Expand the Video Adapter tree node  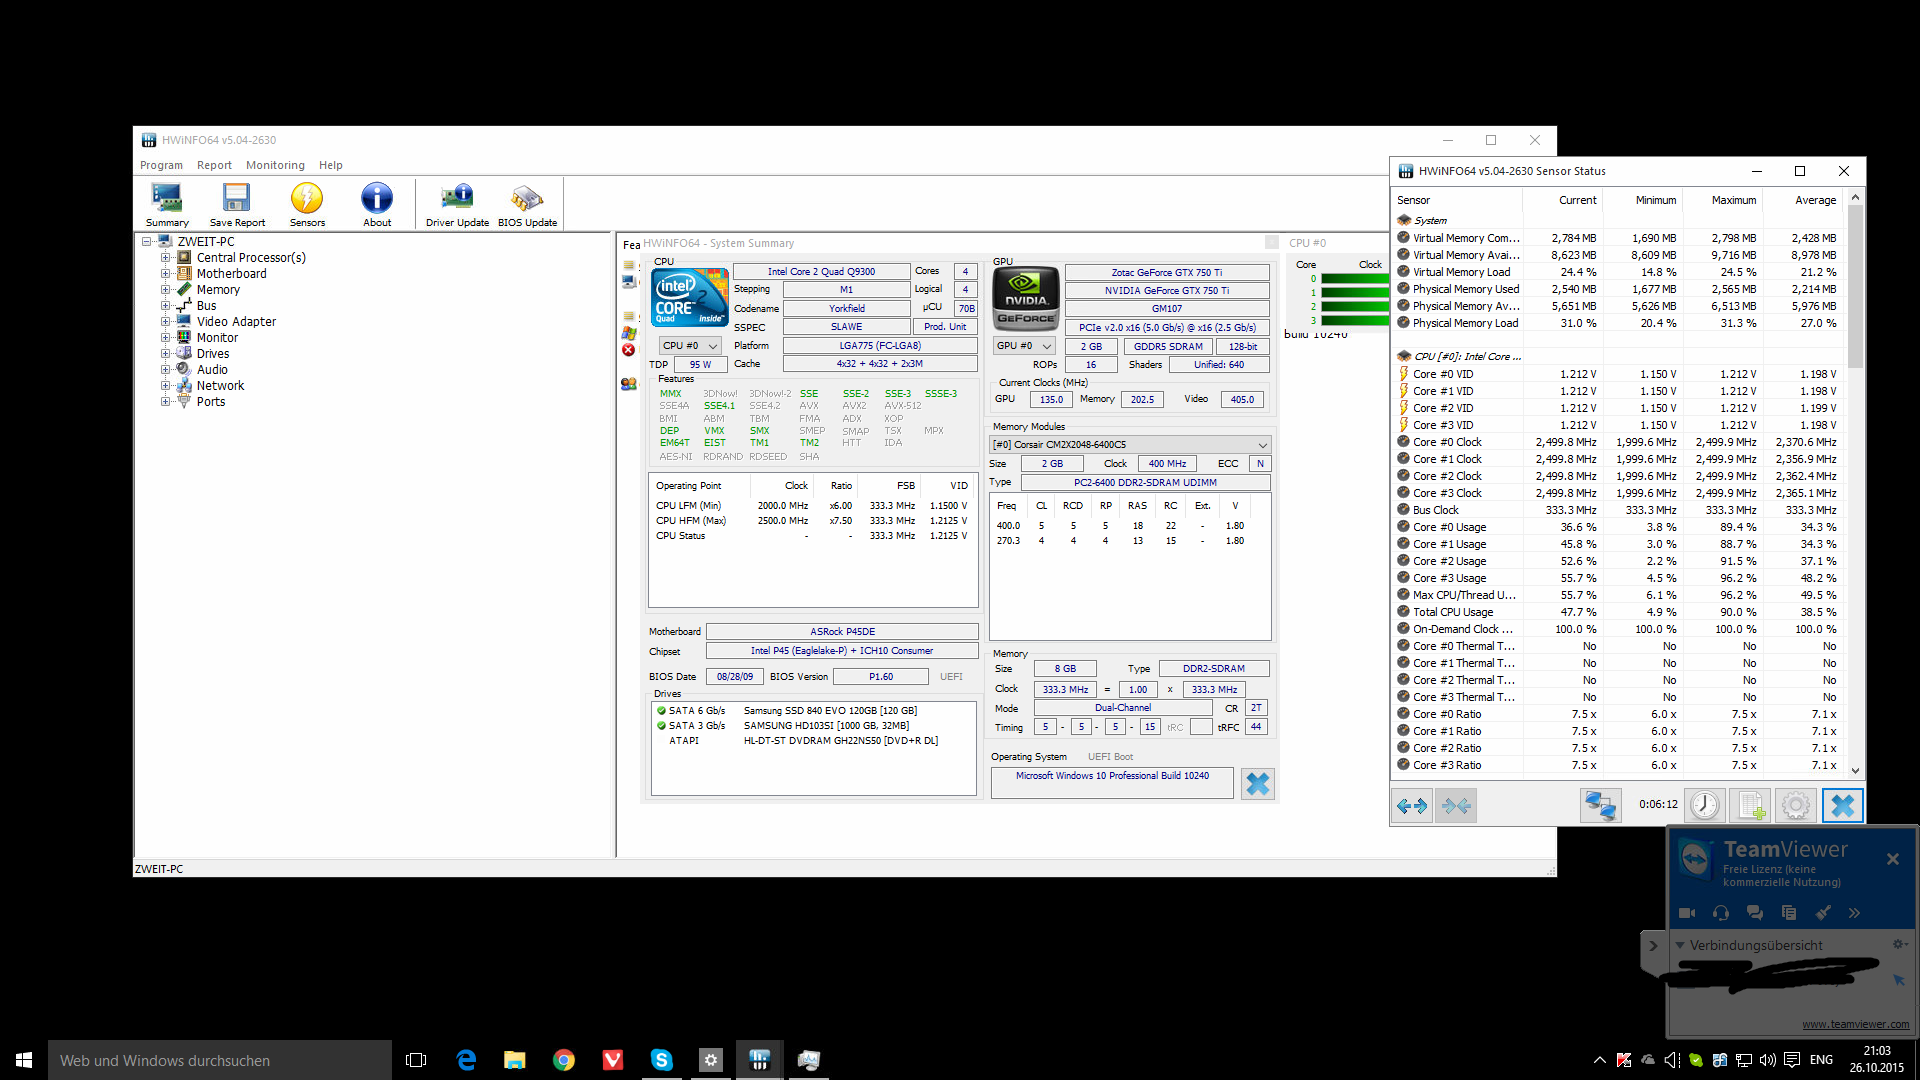tap(165, 322)
